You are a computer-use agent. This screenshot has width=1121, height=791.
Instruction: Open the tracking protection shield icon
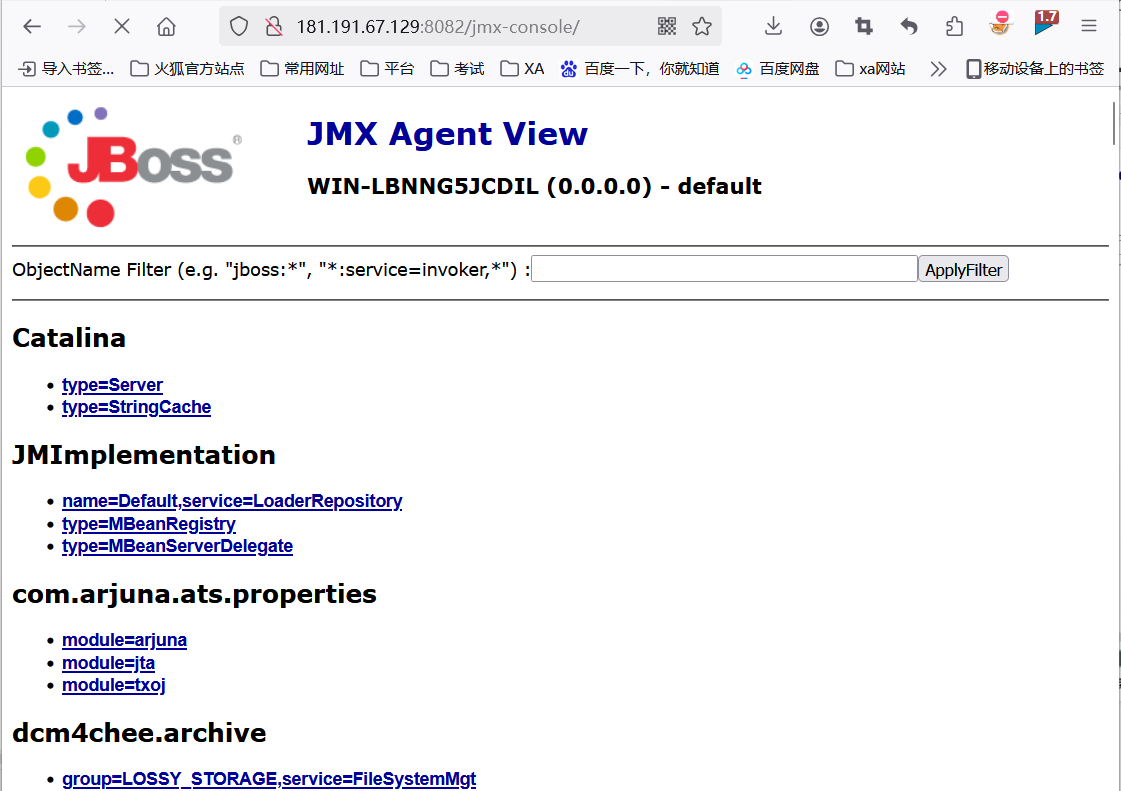(x=239, y=27)
